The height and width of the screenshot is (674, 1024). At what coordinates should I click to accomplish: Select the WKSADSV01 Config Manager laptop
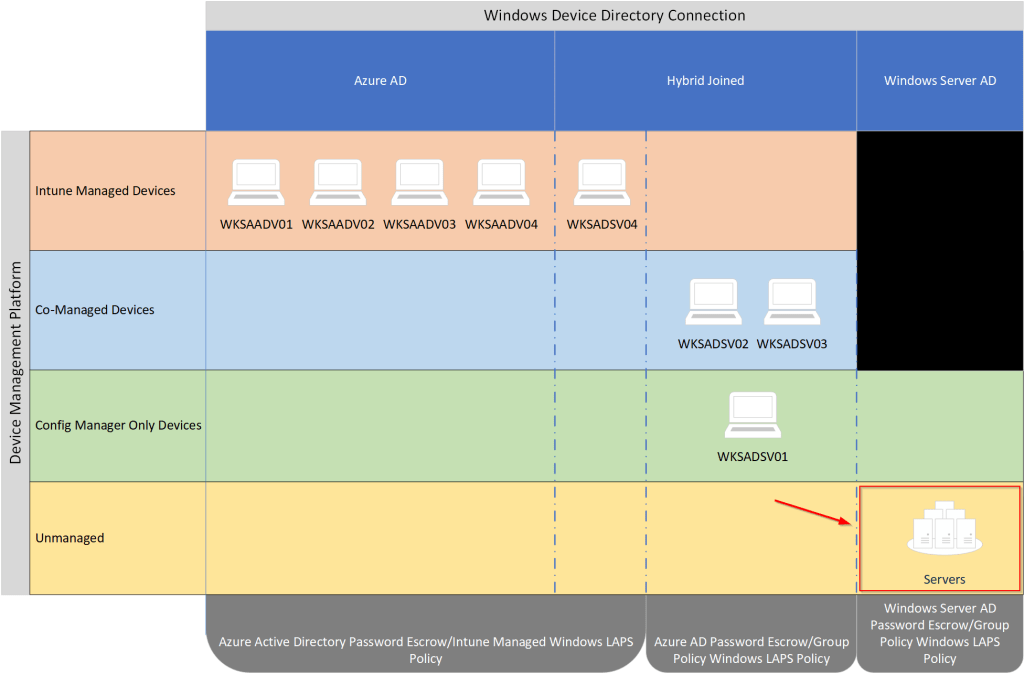753,416
